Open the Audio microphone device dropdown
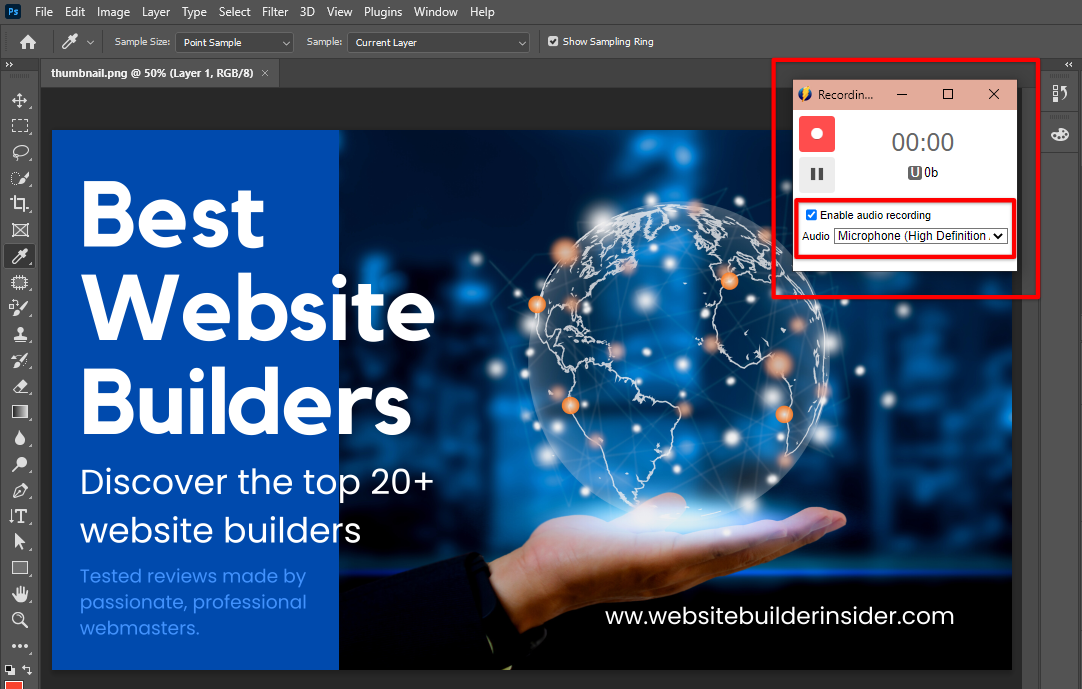 pos(921,236)
